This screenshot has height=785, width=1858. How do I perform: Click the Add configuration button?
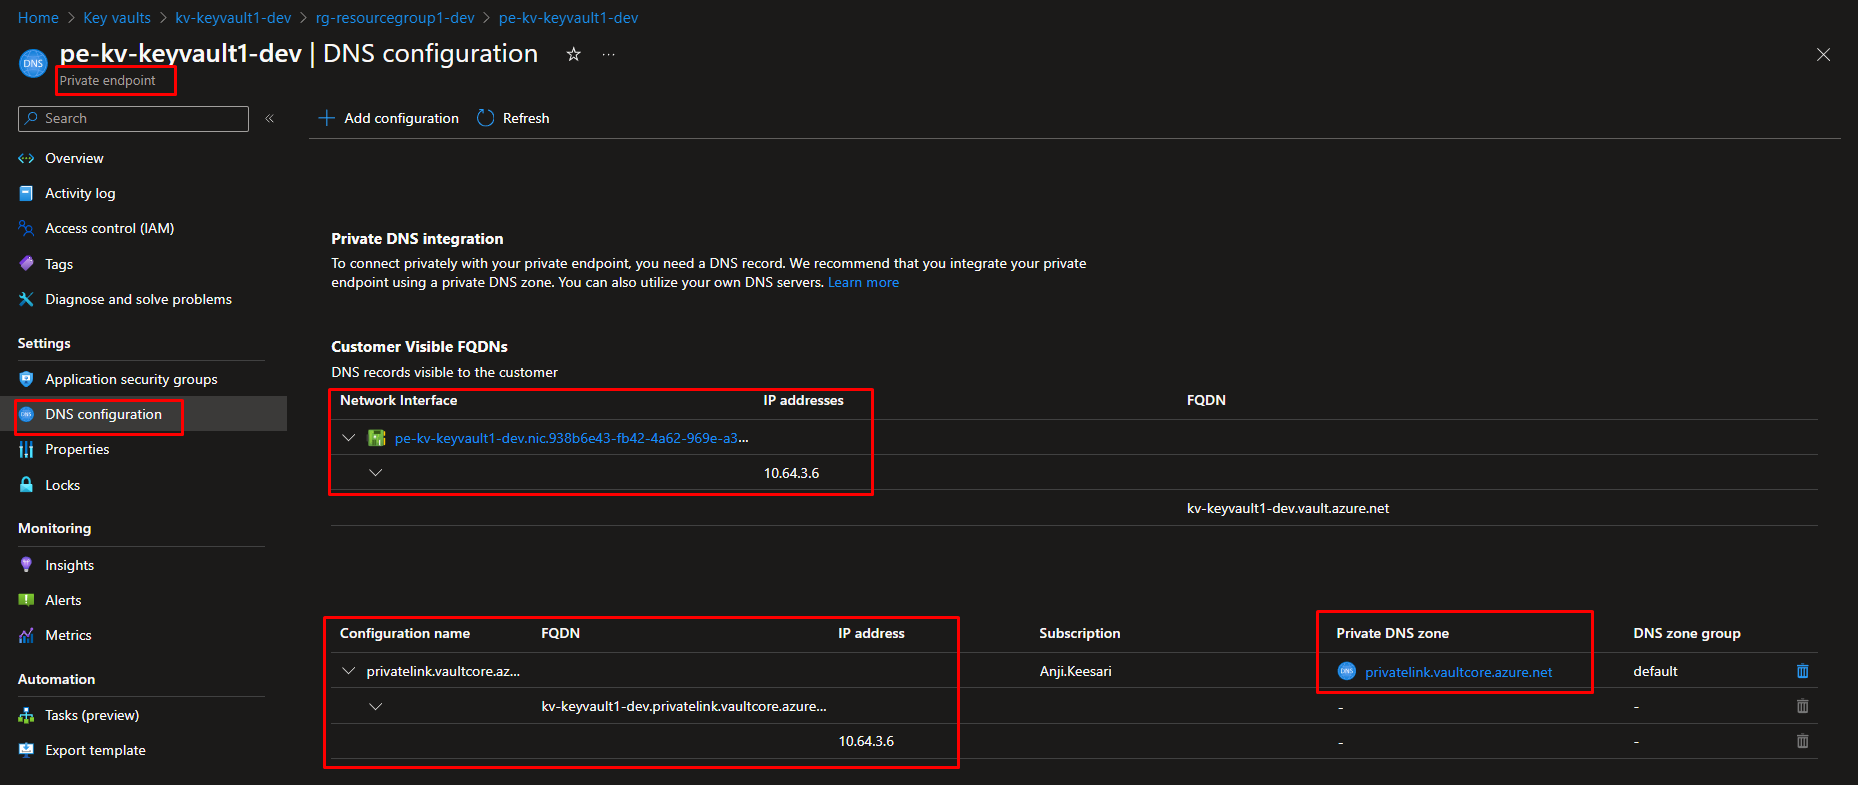click(389, 118)
